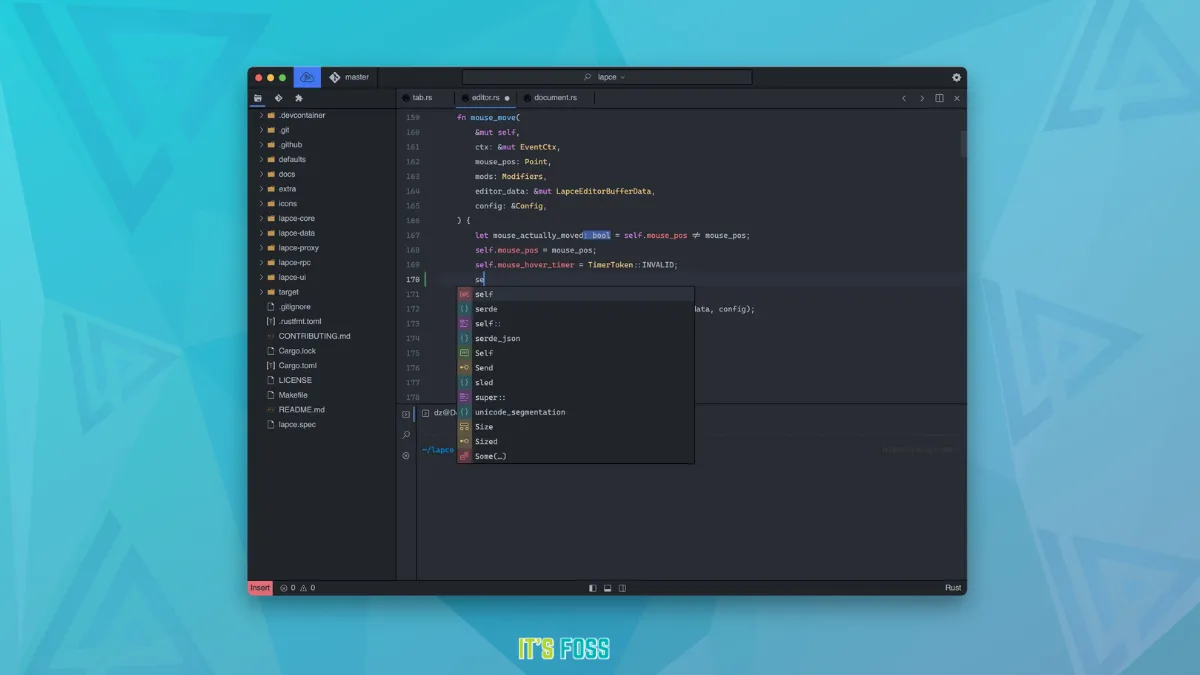Choose the 'Sized' completion suggestion
Viewport: 1200px width, 675px height.
[575, 441]
